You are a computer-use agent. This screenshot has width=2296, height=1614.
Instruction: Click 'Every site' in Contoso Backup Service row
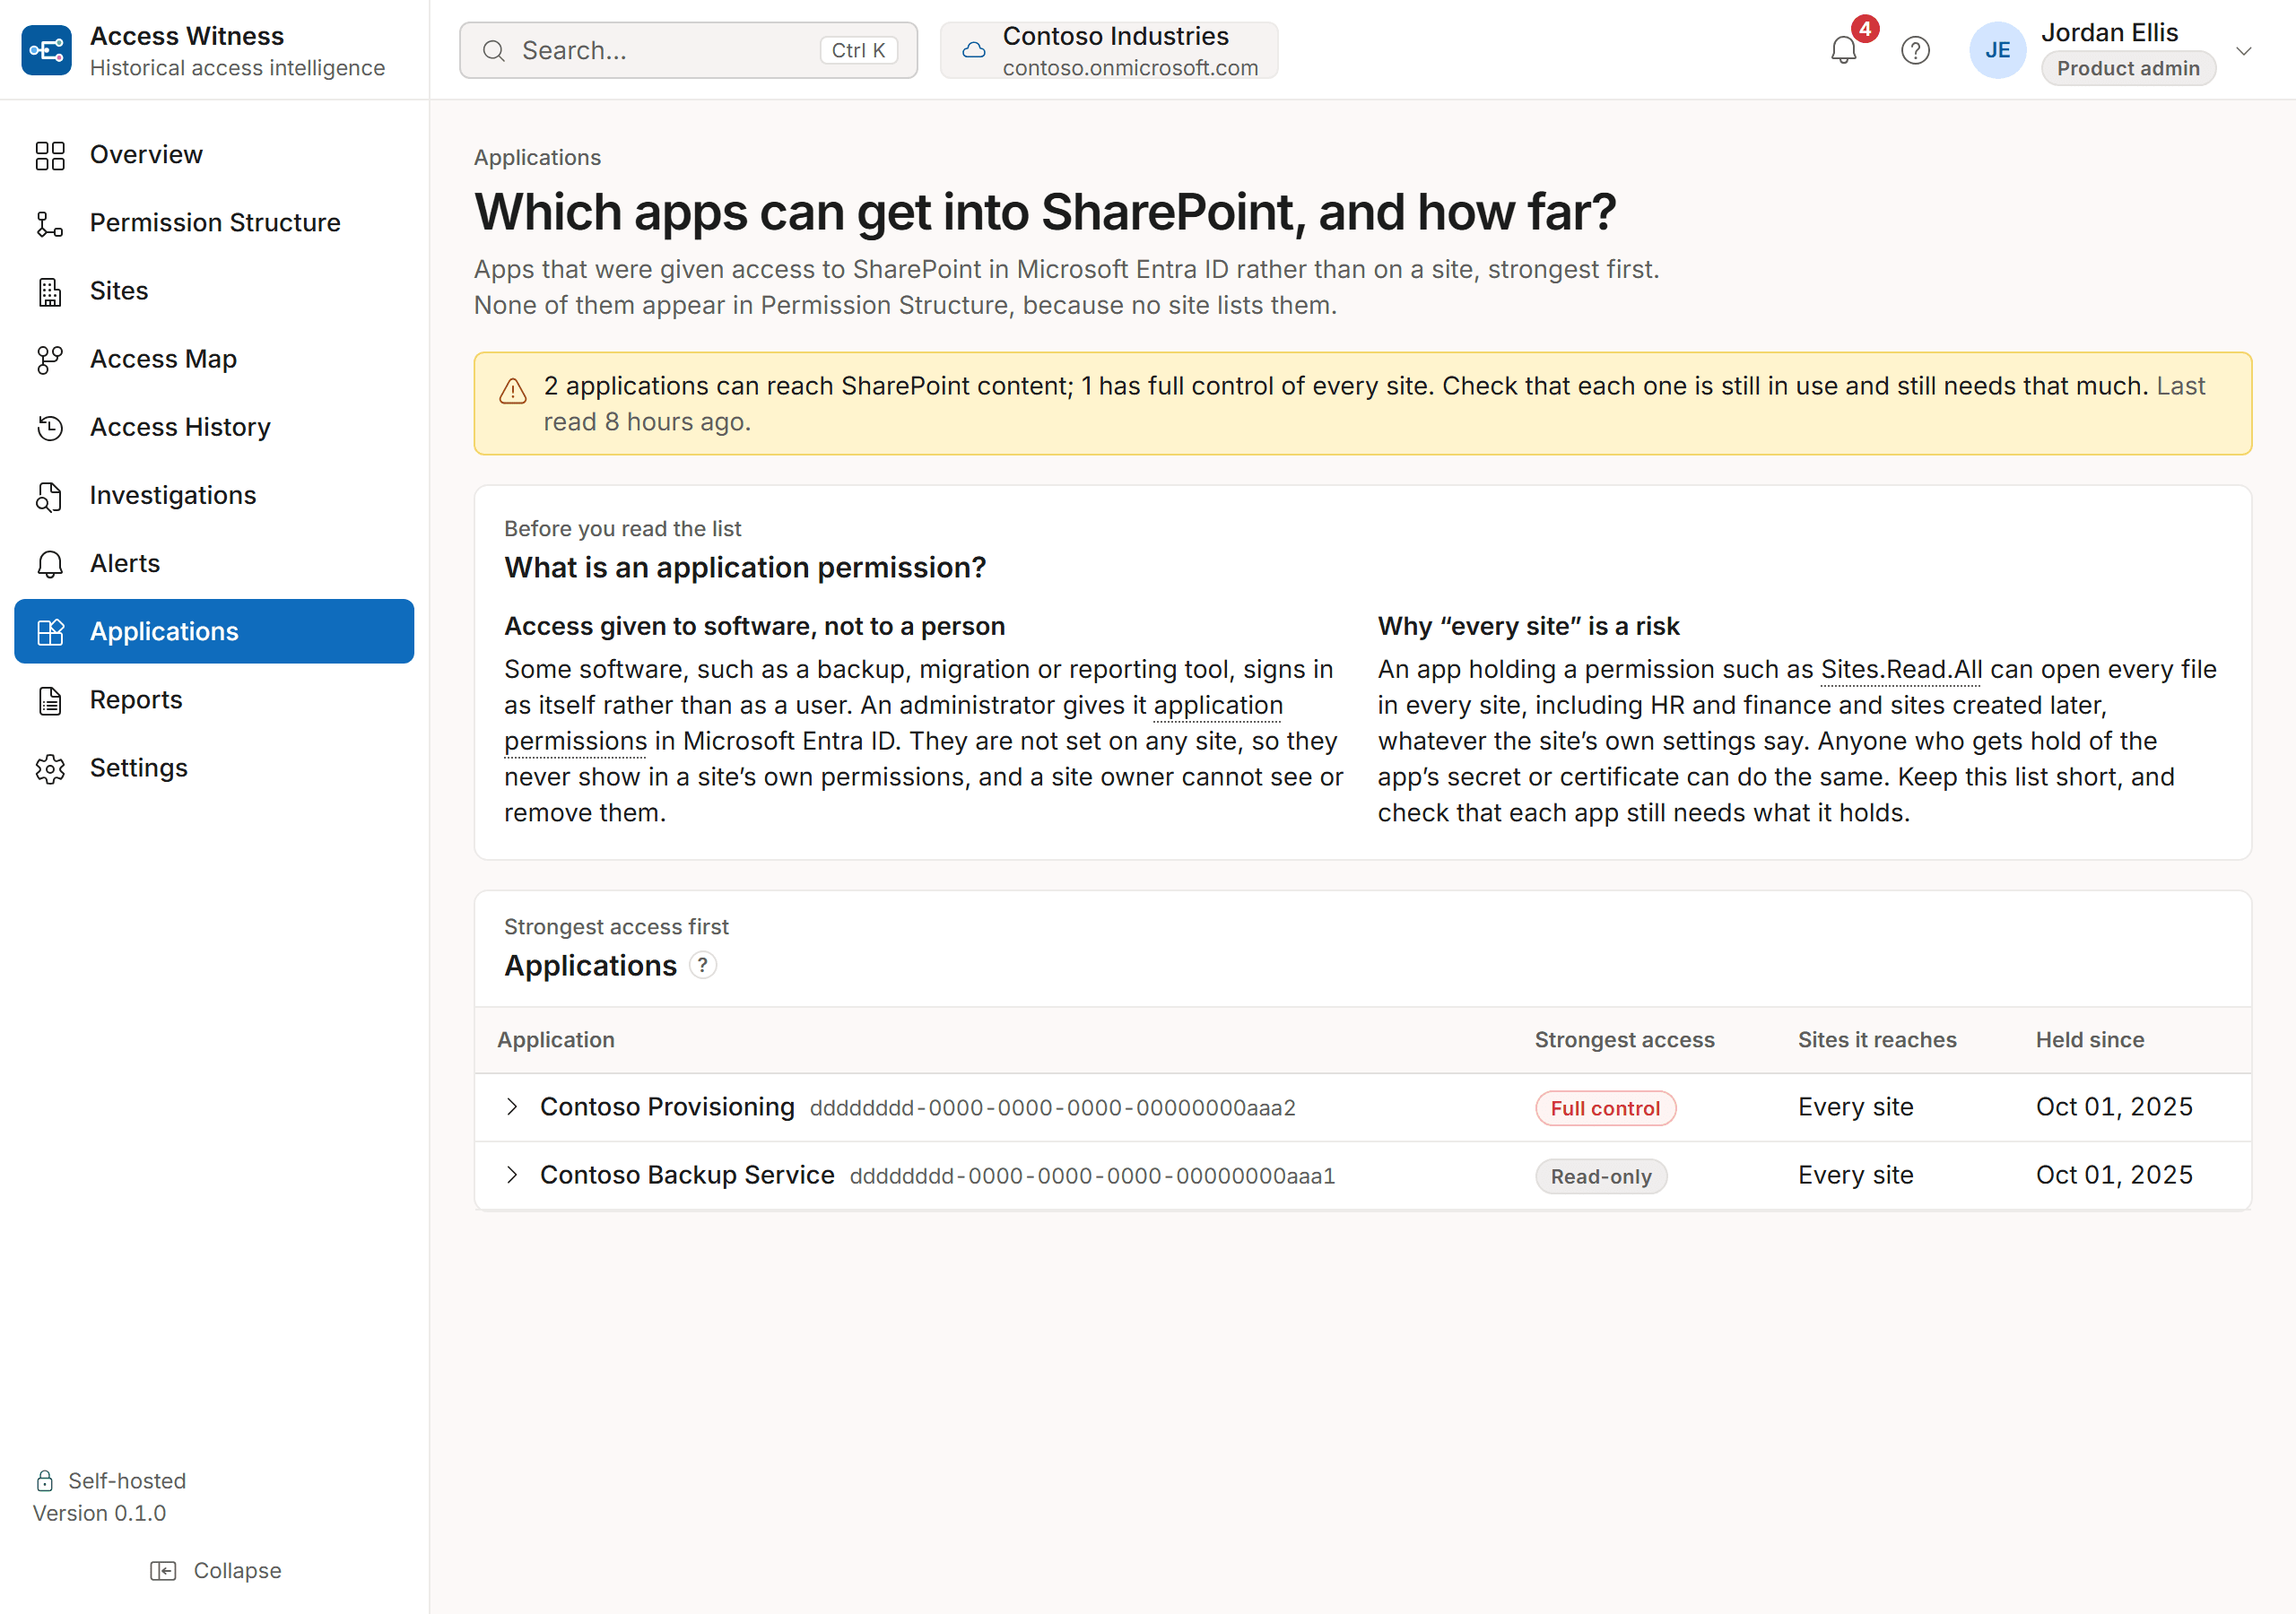pos(1855,1175)
